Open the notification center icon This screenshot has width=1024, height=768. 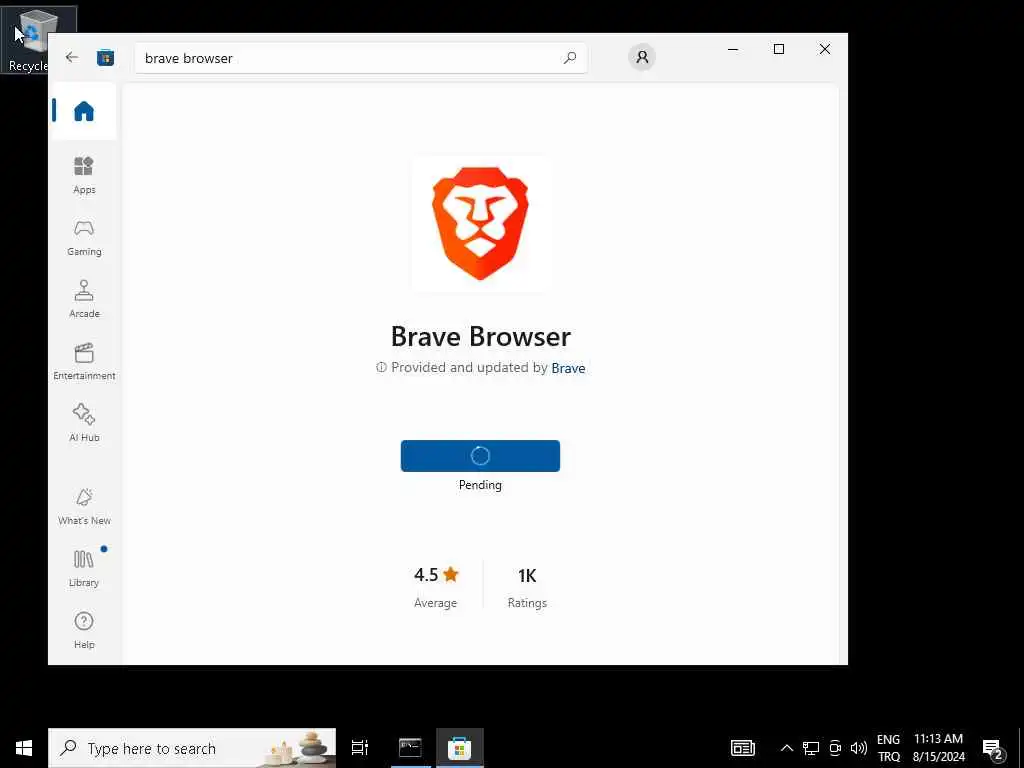click(993, 749)
